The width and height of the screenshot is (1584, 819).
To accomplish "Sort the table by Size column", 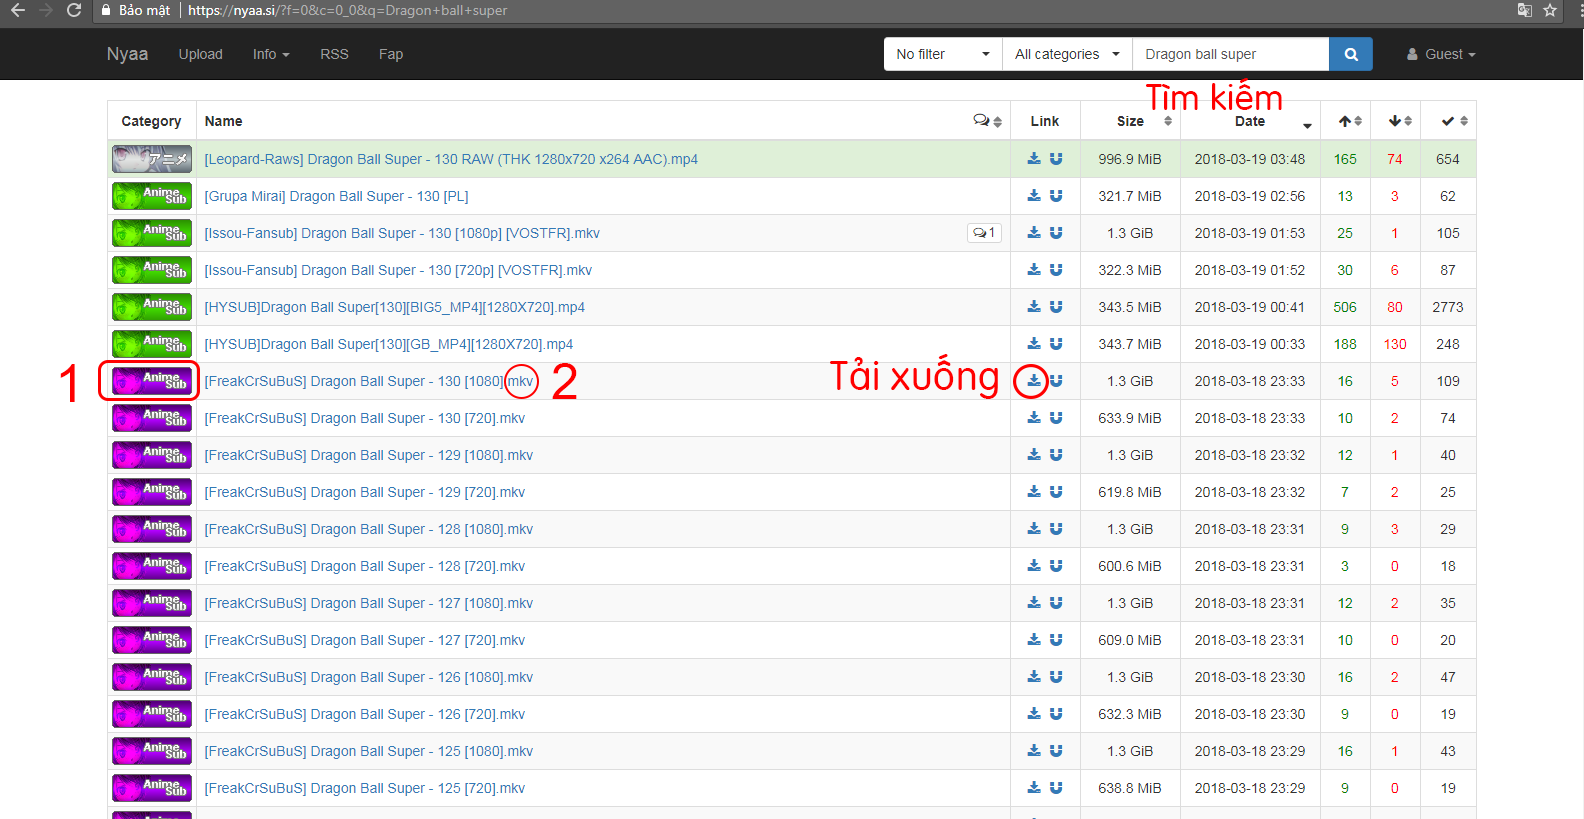I will pyautogui.click(x=1131, y=121).
